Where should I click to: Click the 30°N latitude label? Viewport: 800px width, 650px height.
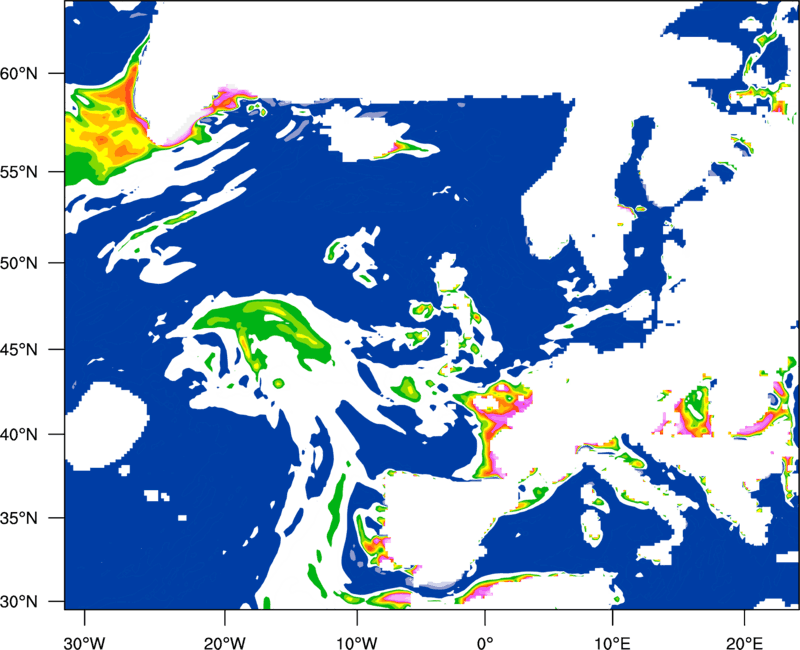point(19,602)
